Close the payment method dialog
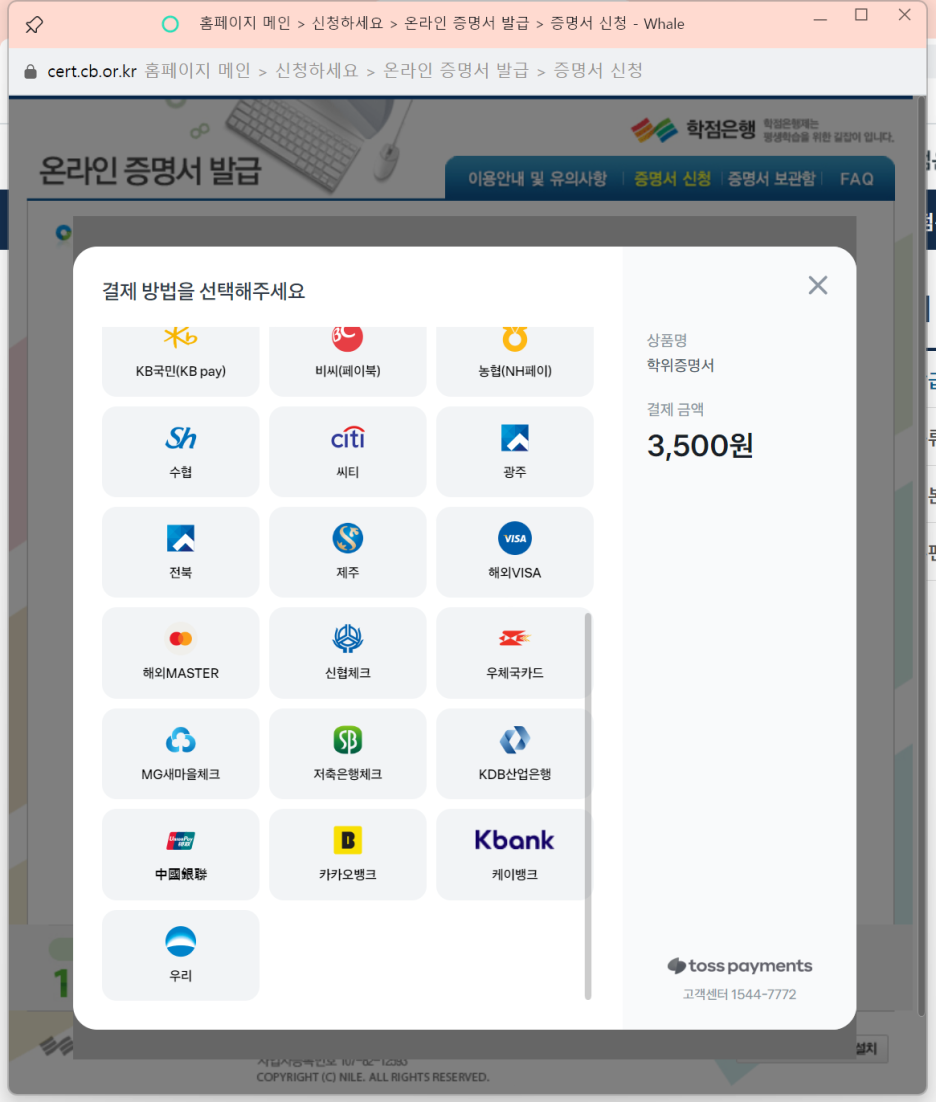The width and height of the screenshot is (936, 1102). point(817,285)
